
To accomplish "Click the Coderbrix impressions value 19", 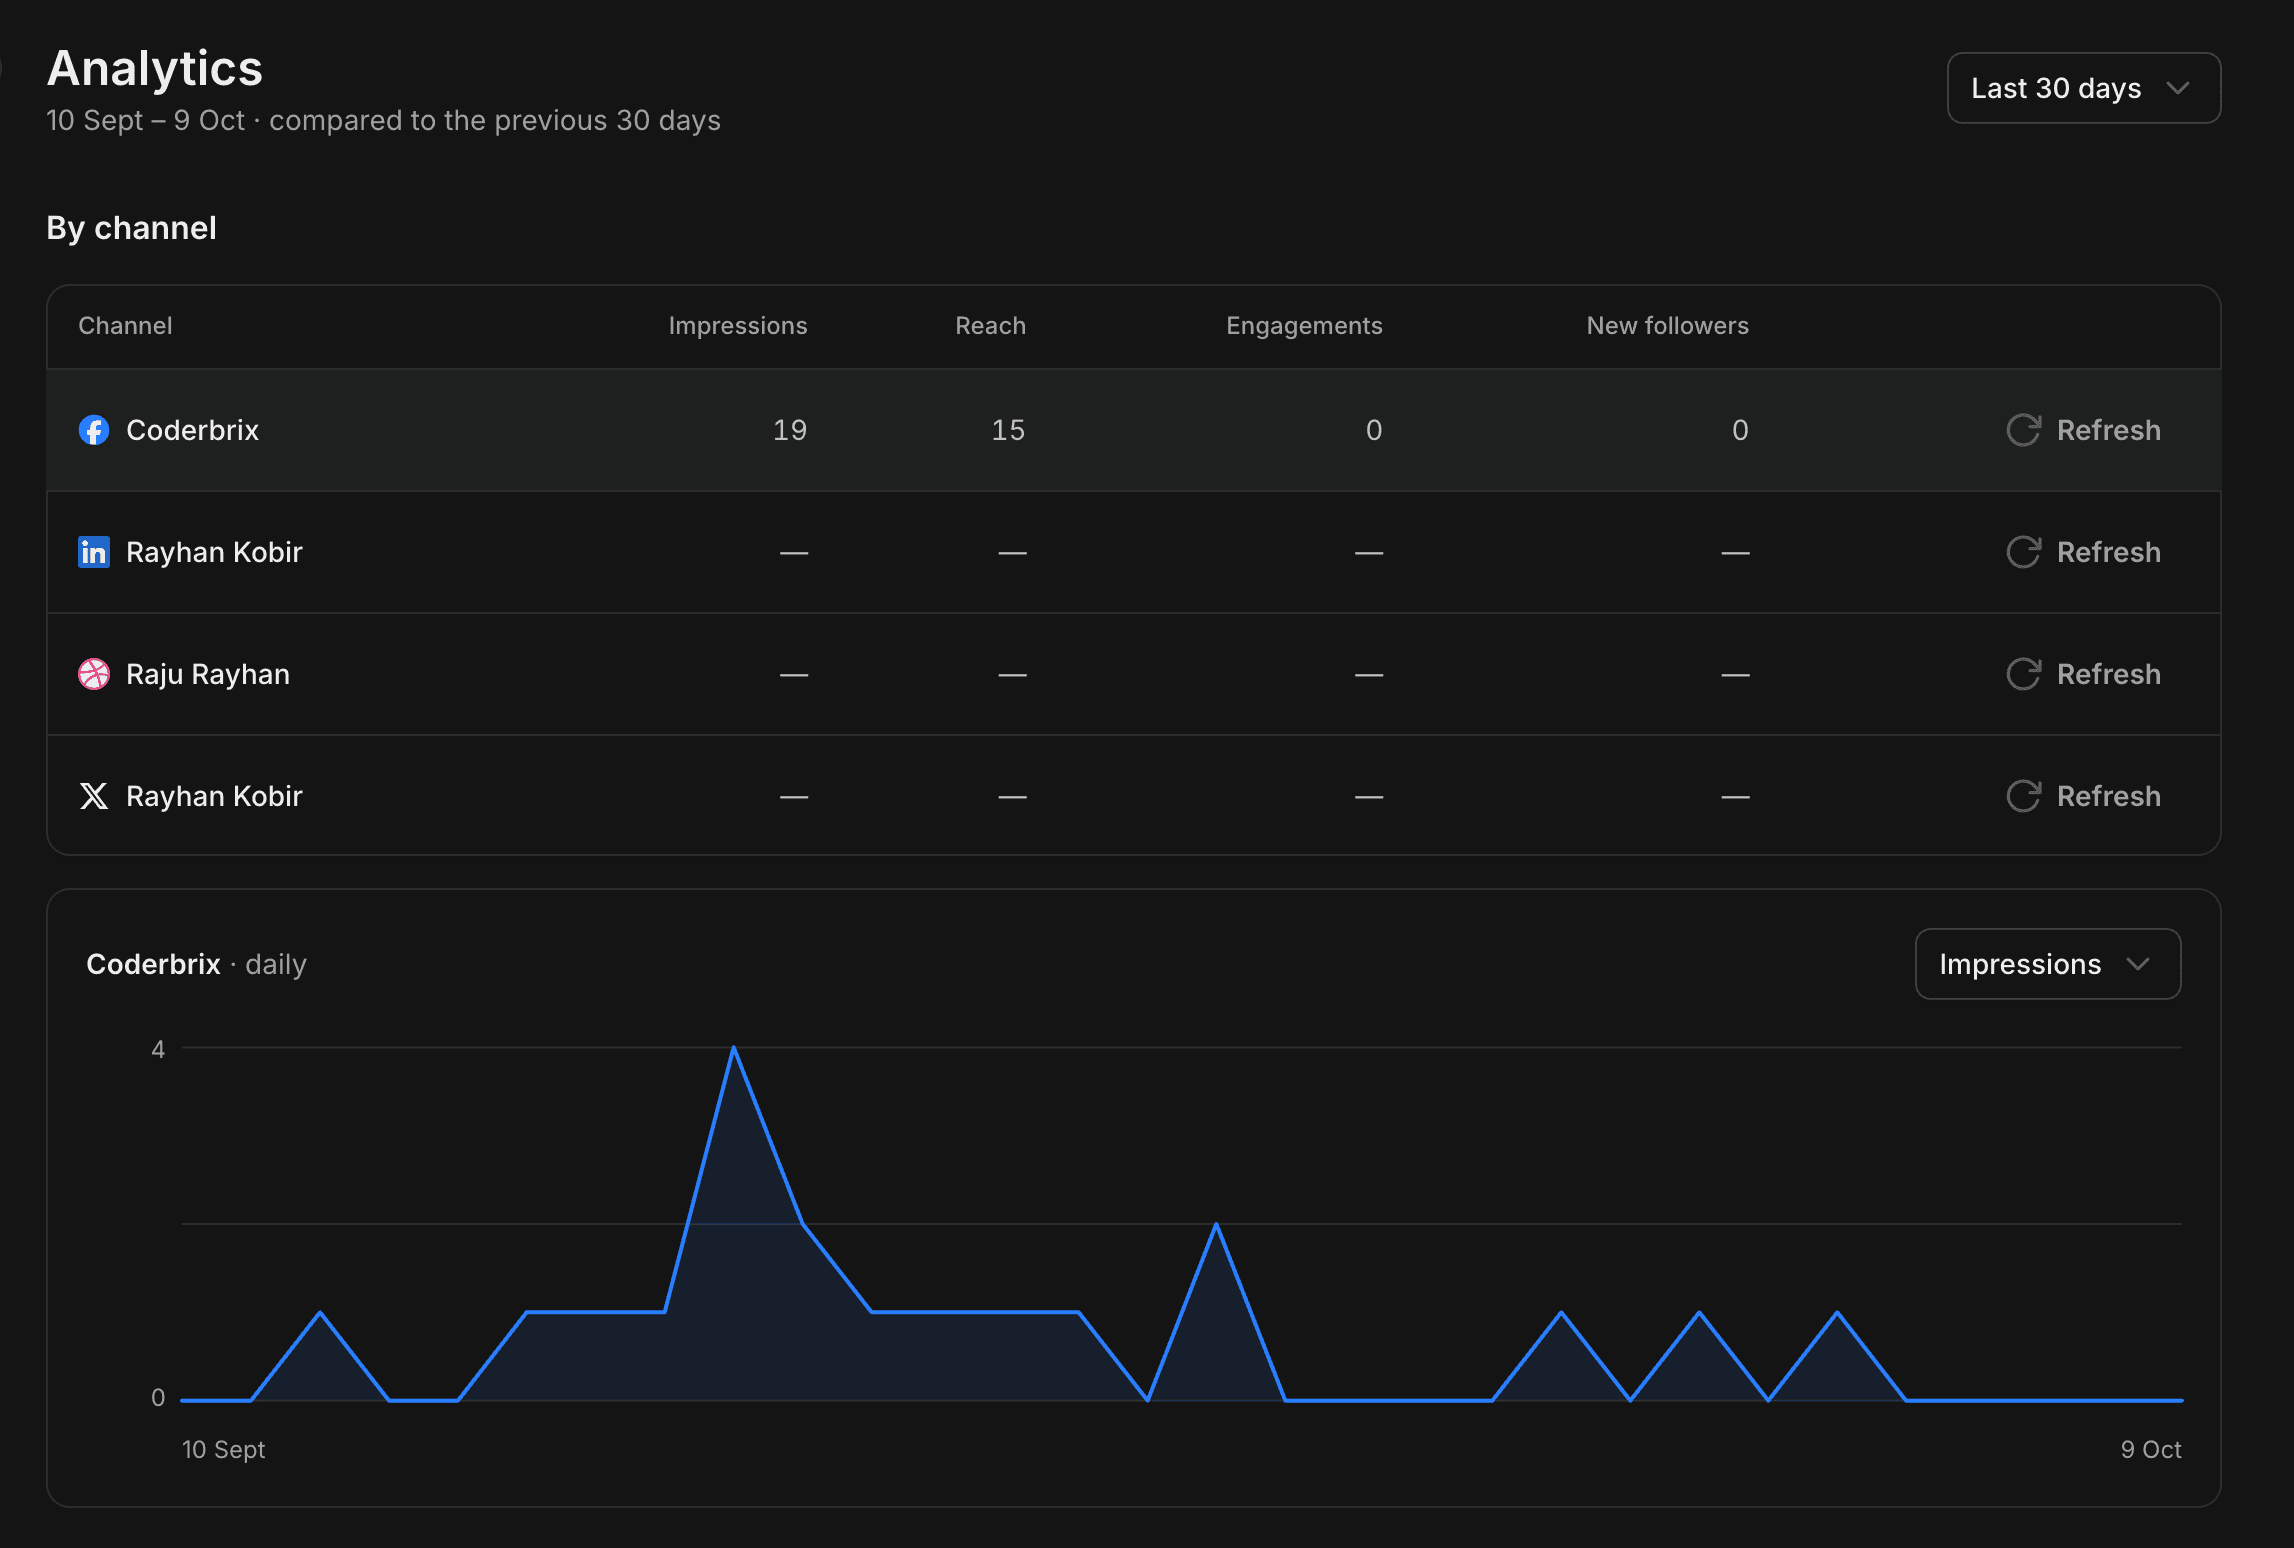I will [790, 430].
